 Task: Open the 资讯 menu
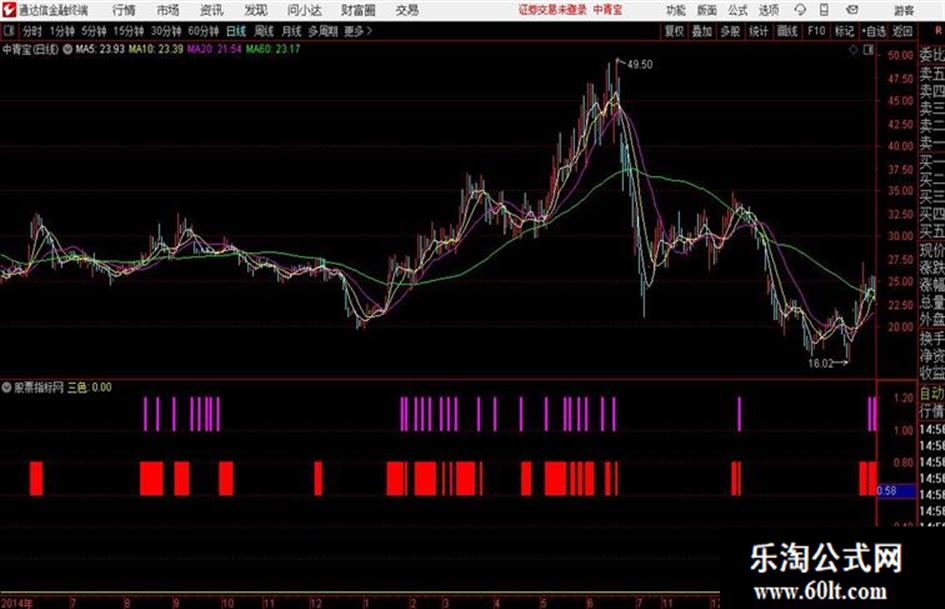pos(212,10)
